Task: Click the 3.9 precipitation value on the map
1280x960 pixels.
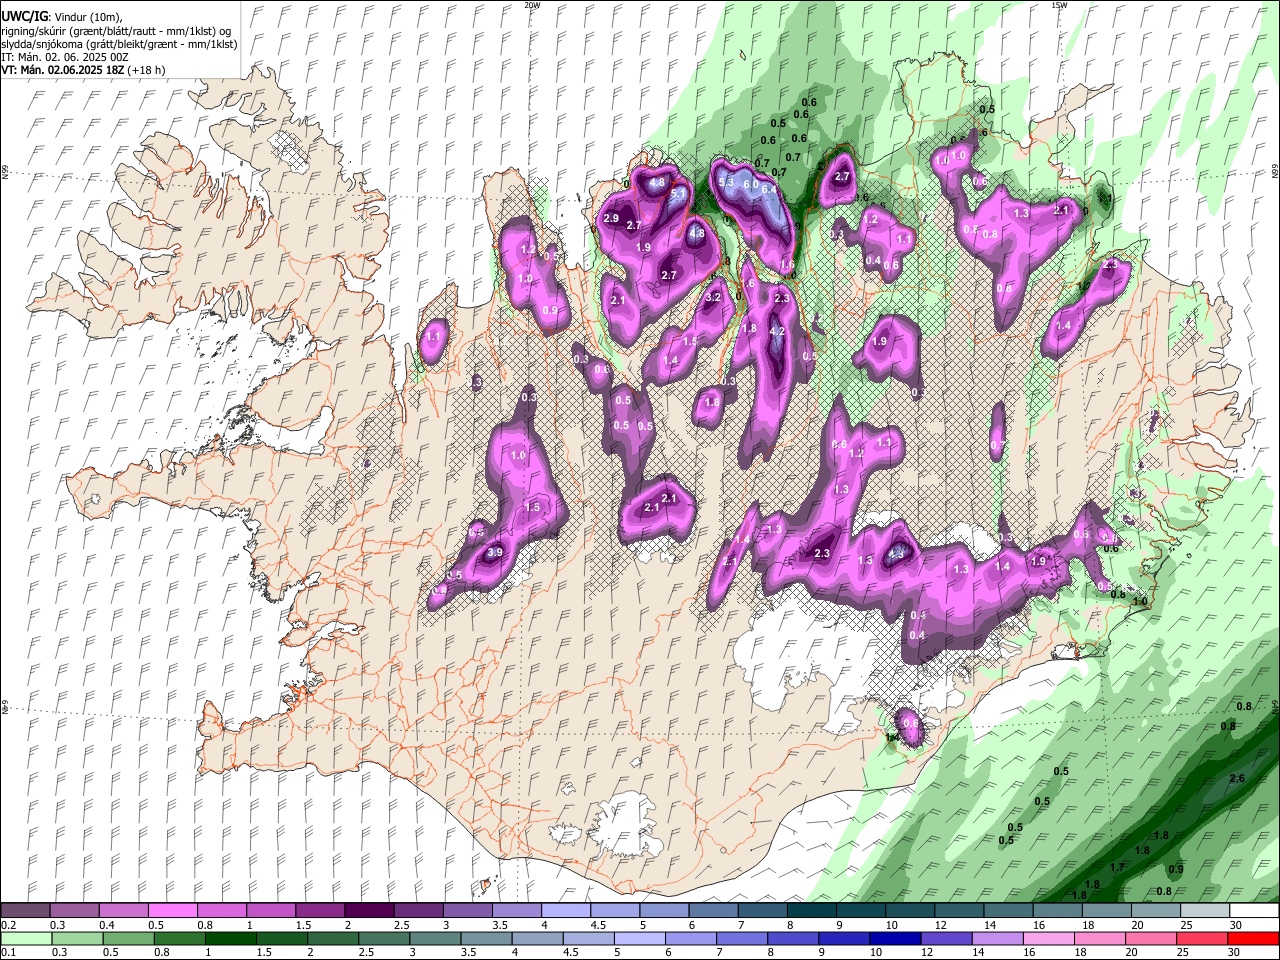Action: click(x=494, y=552)
